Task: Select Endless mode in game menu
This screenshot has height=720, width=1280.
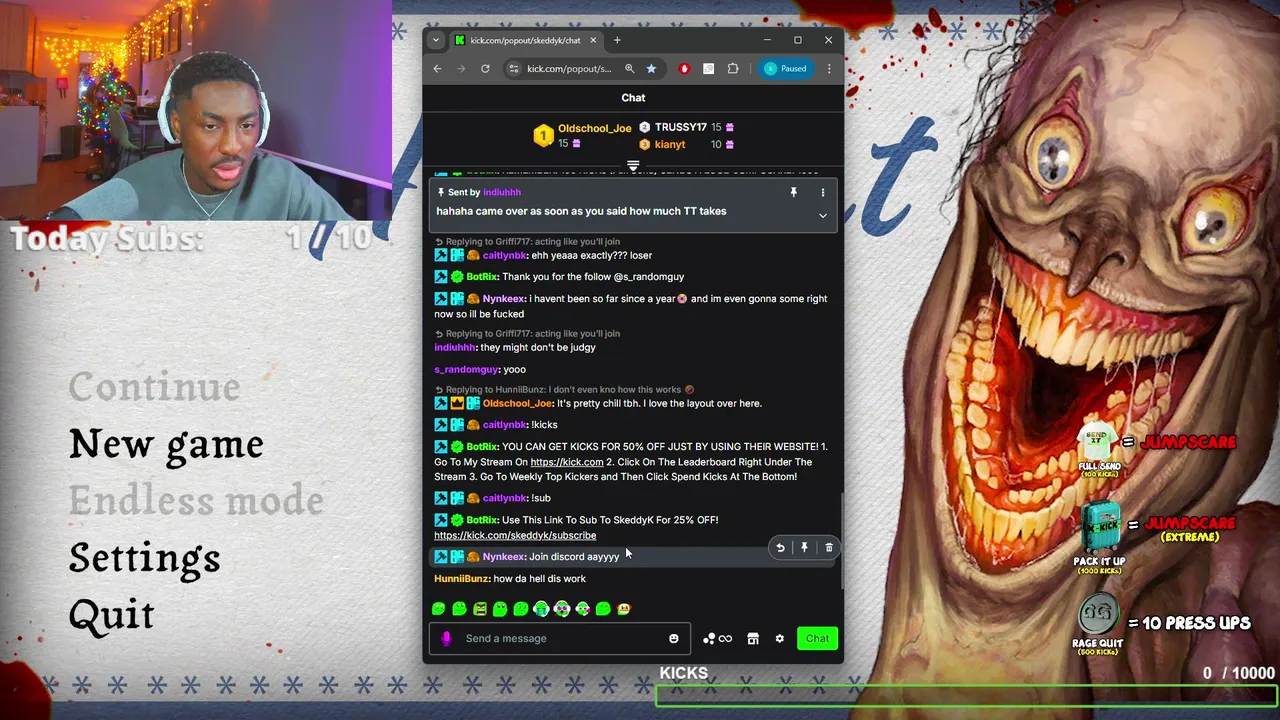Action: (196, 500)
